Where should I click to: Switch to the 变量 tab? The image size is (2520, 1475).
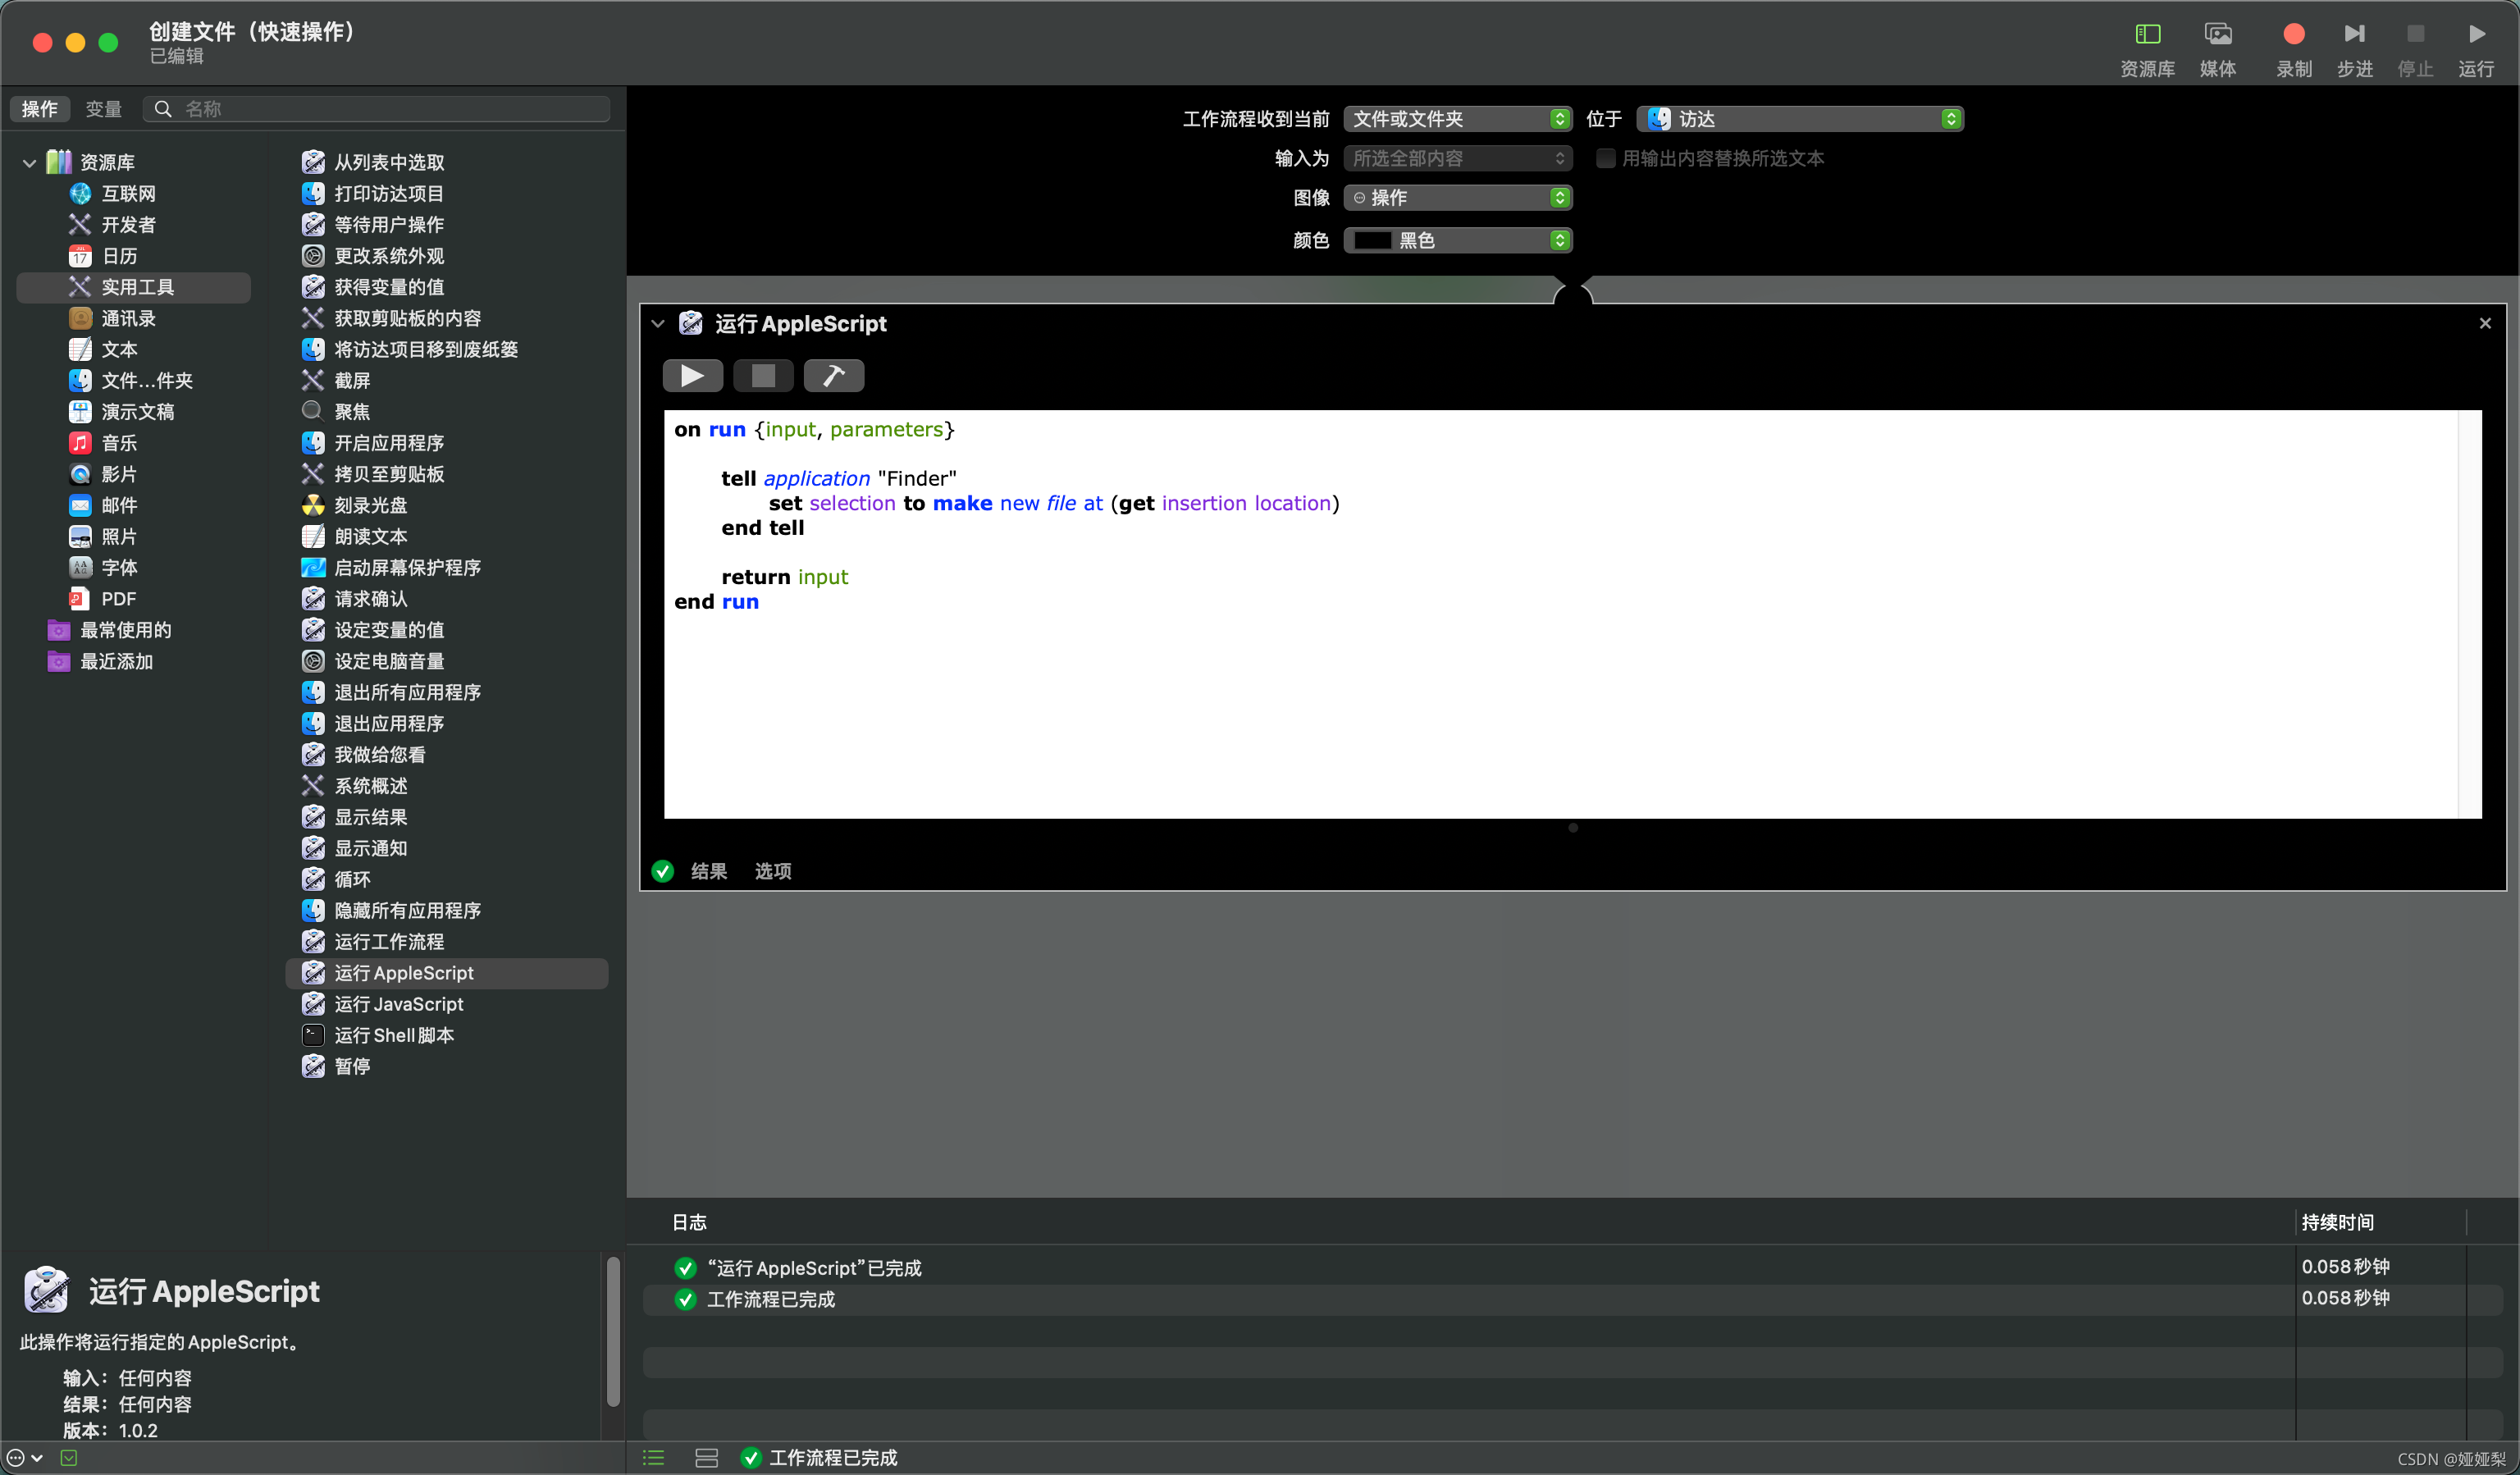[103, 109]
